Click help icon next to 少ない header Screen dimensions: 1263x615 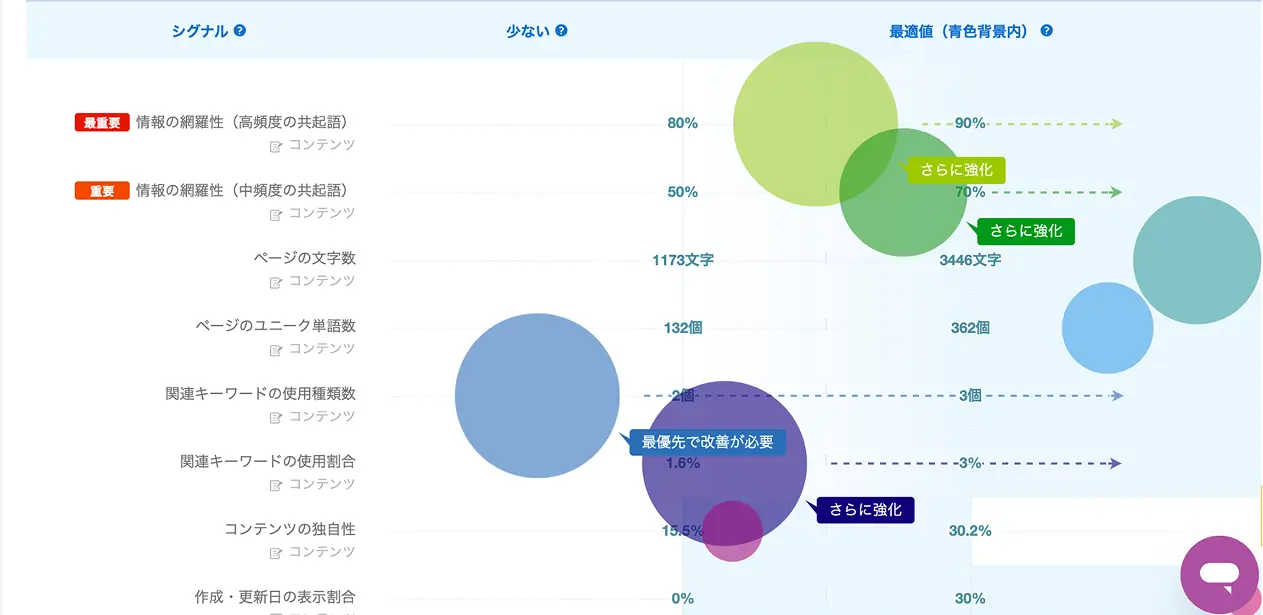tap(561, 31)
